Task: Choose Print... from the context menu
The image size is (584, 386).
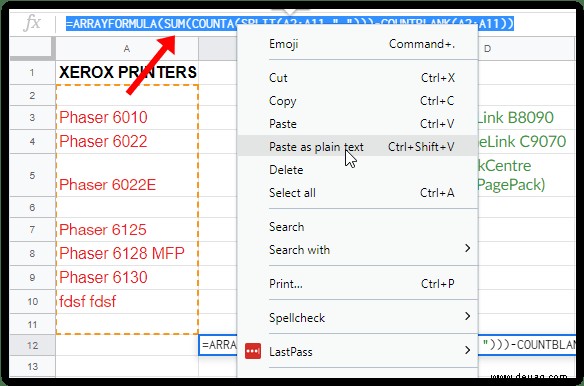Action: click(357, 284)
